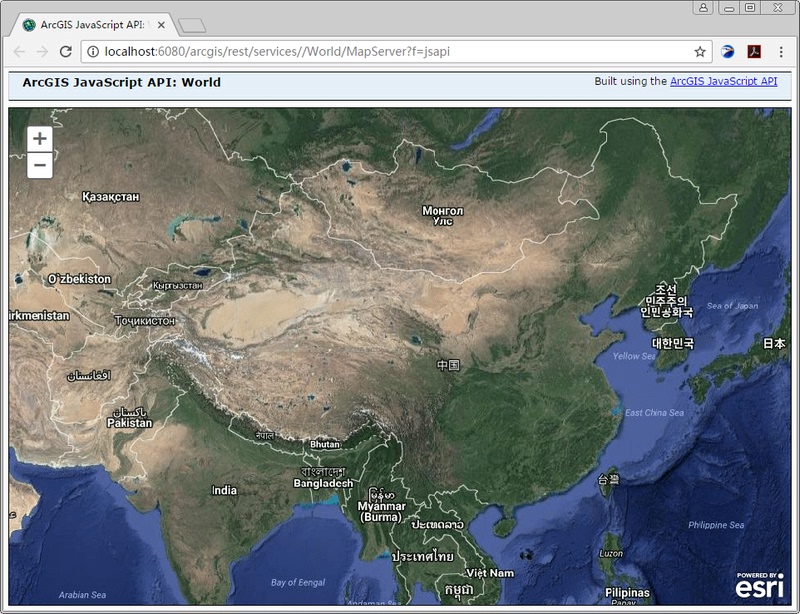Click the ประเทศไทย label on the map
This screenshot has width=800, height=614.
423,556
